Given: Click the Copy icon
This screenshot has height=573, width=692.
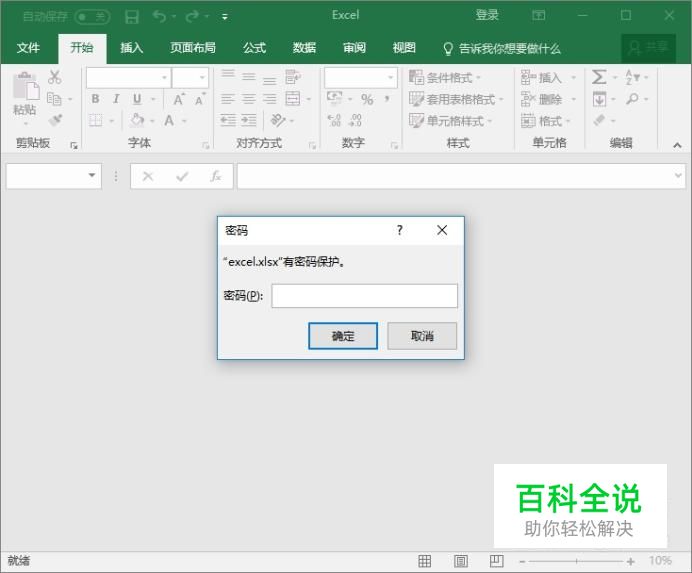Looking at the screenshot, I should [54, 99].
